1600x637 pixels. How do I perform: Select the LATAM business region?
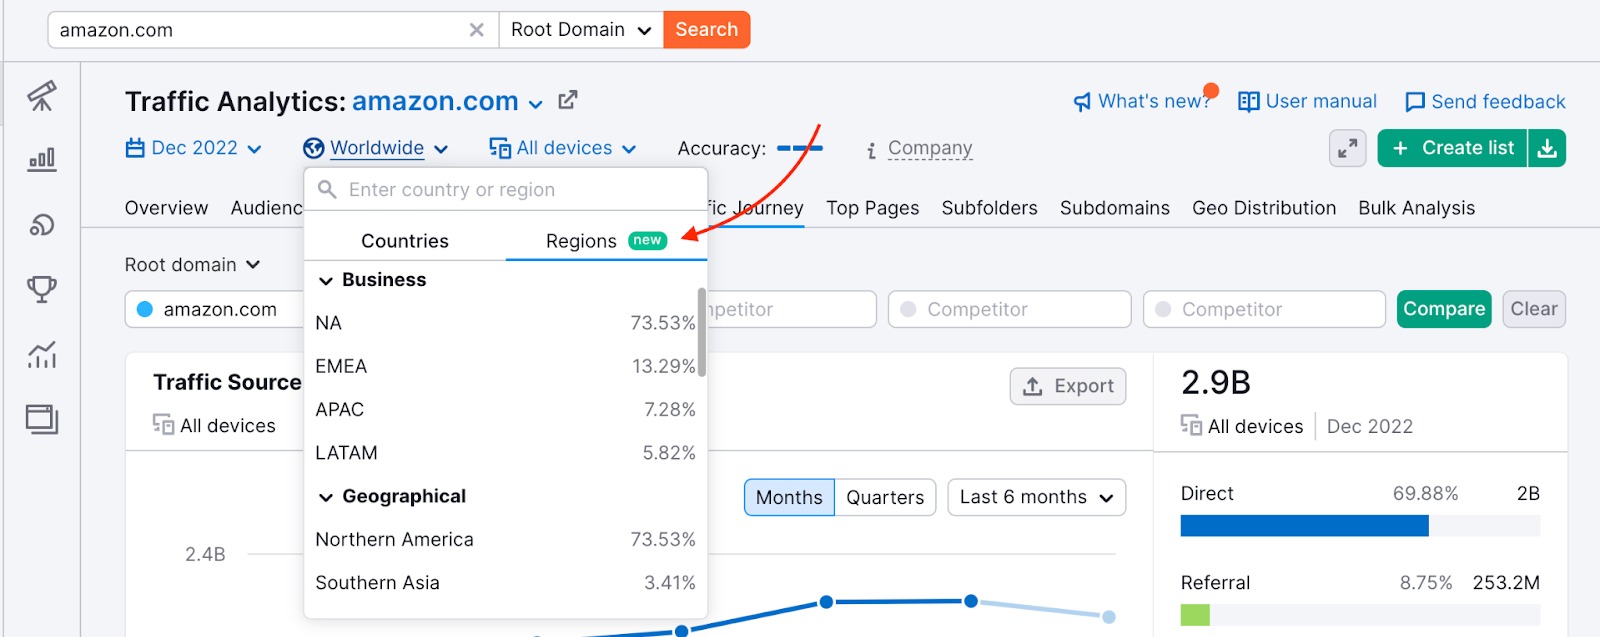tap(505, 452)
